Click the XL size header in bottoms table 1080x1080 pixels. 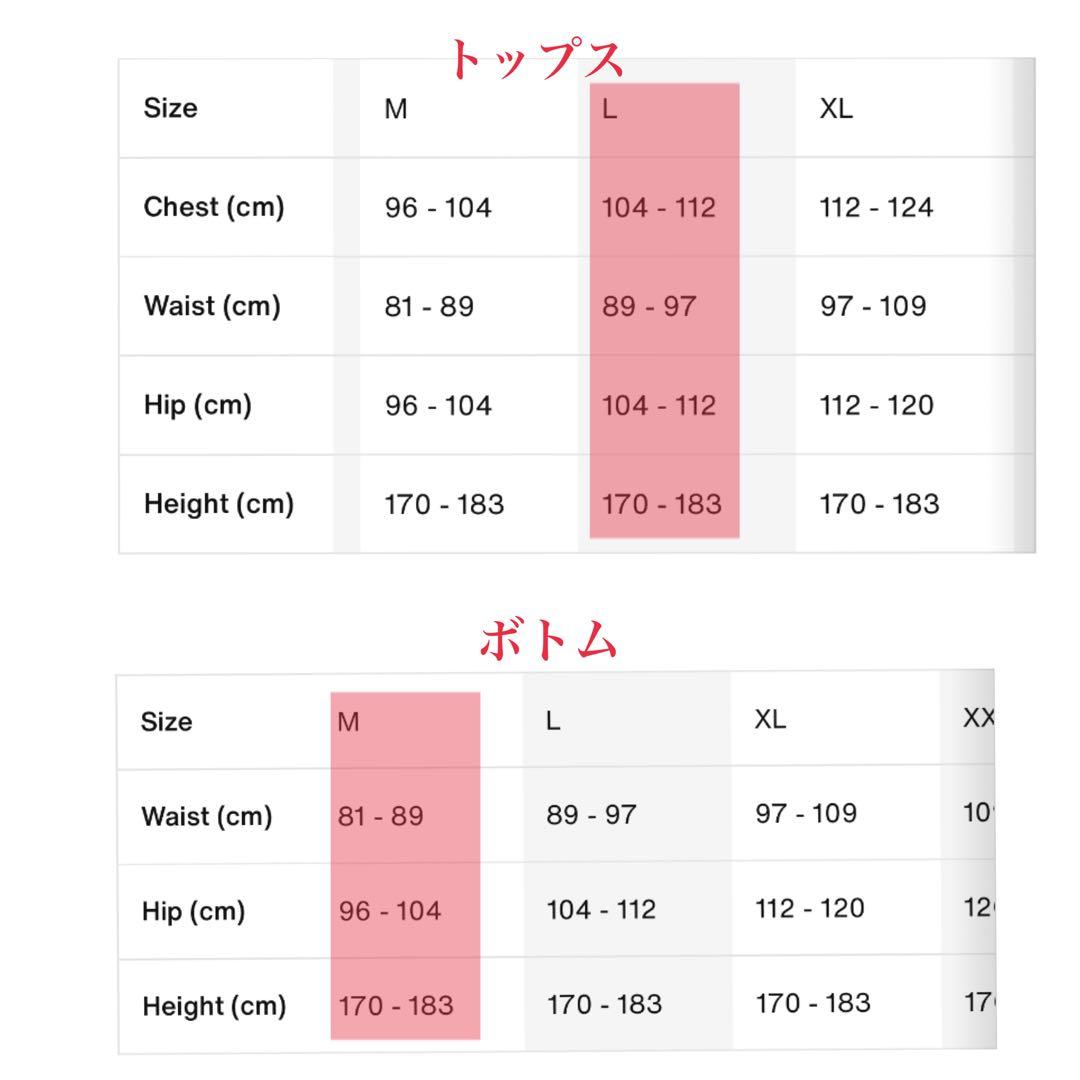[x=771, y=720]
